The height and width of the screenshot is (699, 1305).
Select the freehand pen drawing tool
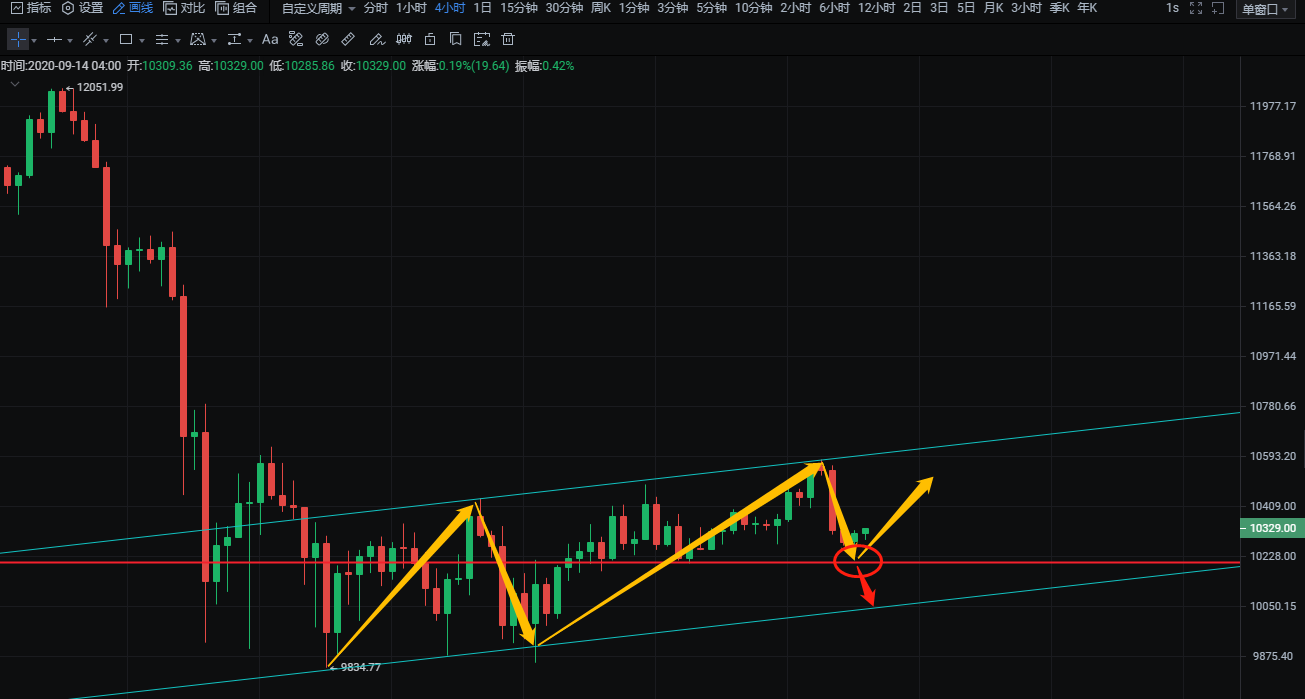(375, 40)
